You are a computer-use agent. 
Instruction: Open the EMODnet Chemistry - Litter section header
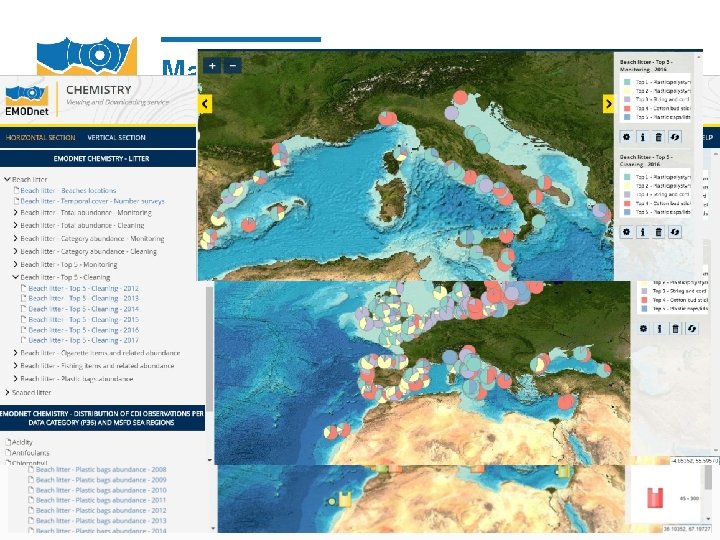point(98,158)
